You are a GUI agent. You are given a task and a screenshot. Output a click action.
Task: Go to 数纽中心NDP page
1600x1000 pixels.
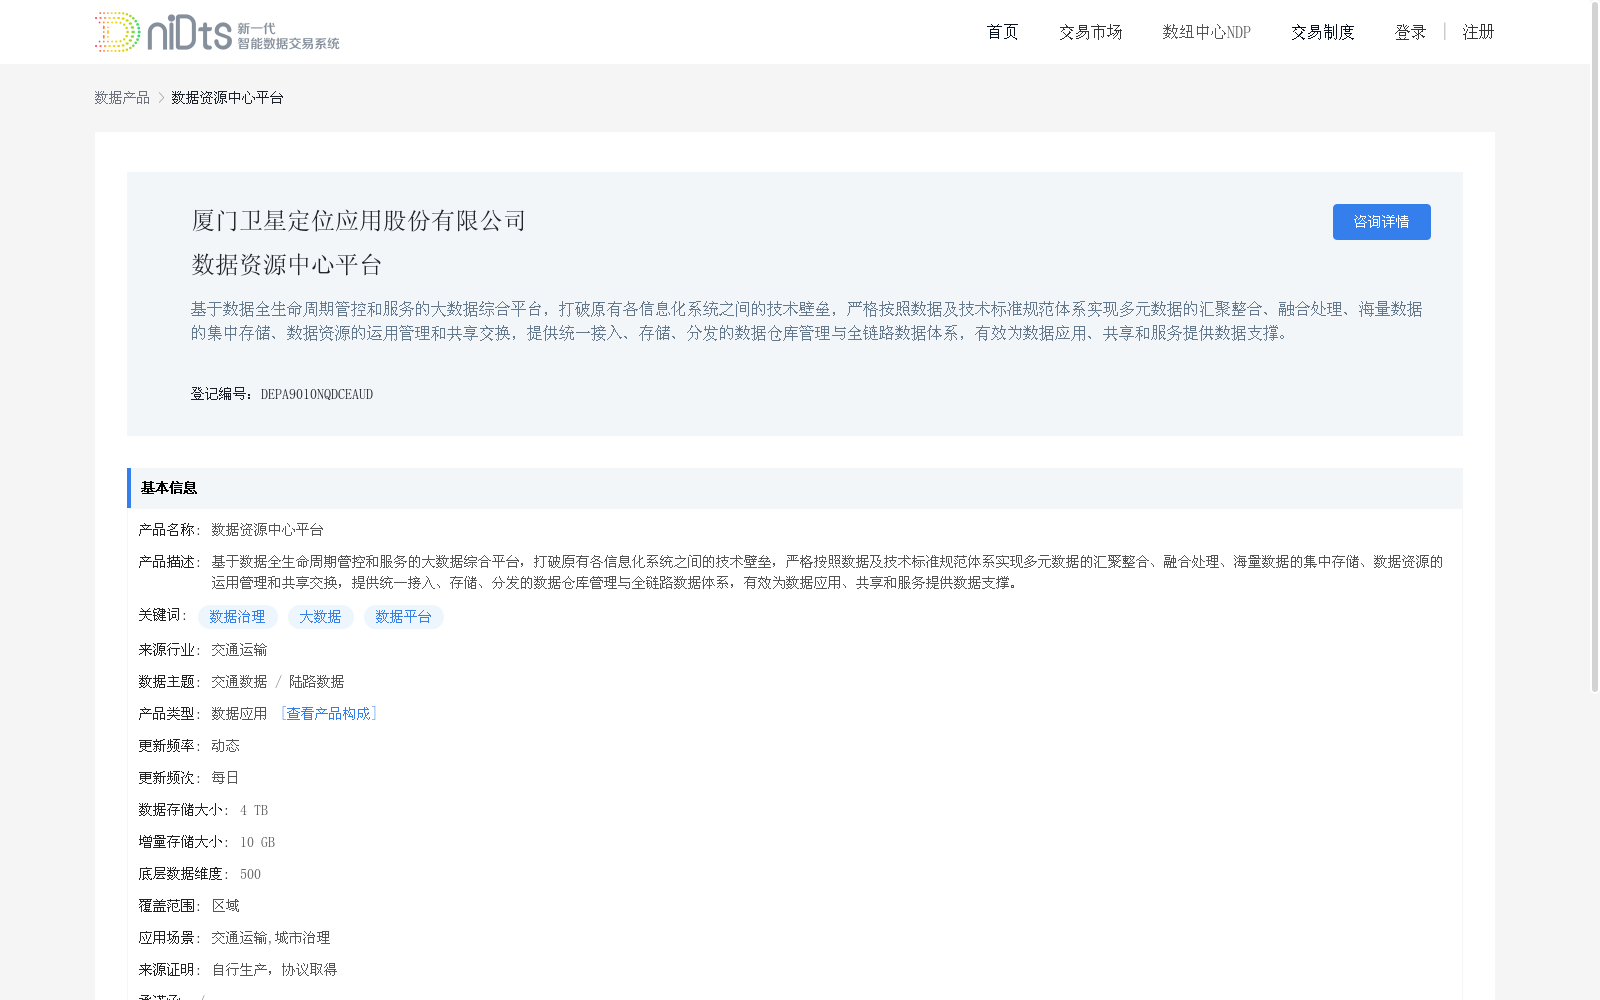(1206, 32)
